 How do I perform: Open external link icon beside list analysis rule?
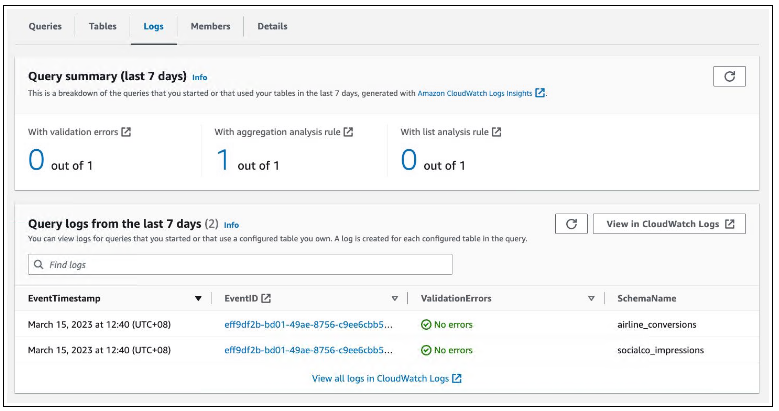tap(496, 132)
